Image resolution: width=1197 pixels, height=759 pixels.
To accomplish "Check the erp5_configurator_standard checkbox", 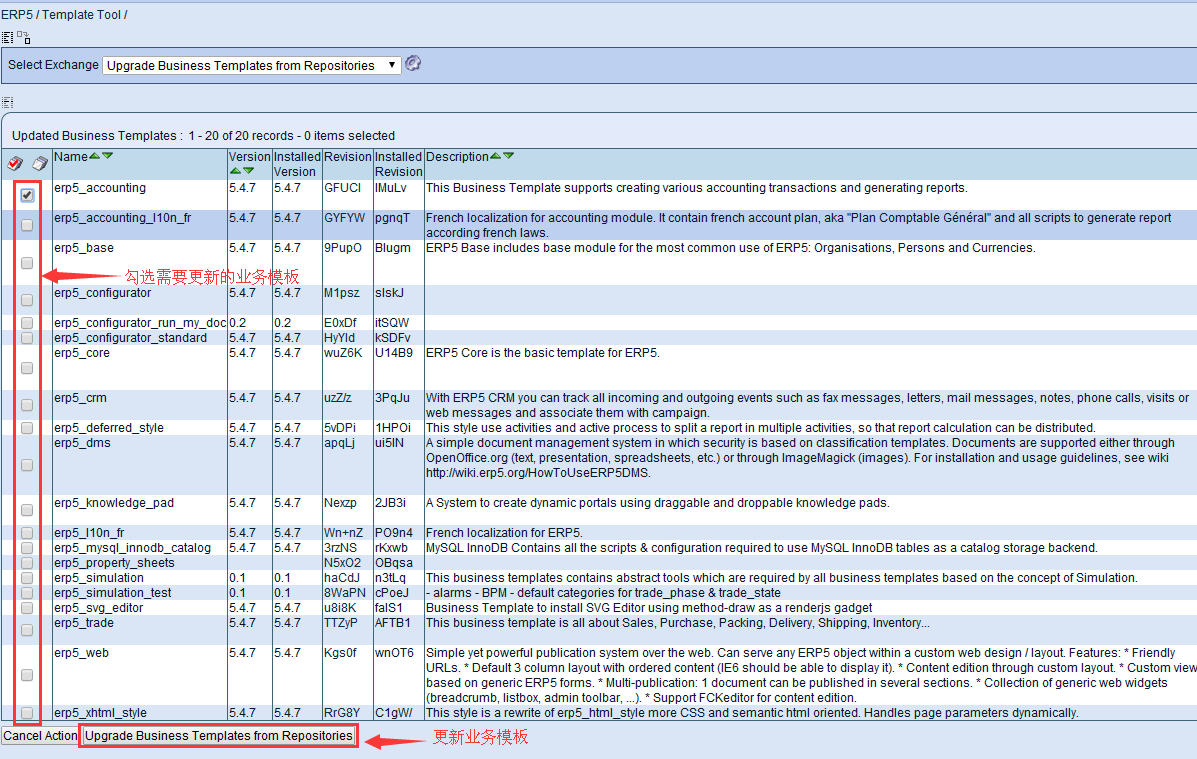I will pyautogui.click(x=27, y=338).
